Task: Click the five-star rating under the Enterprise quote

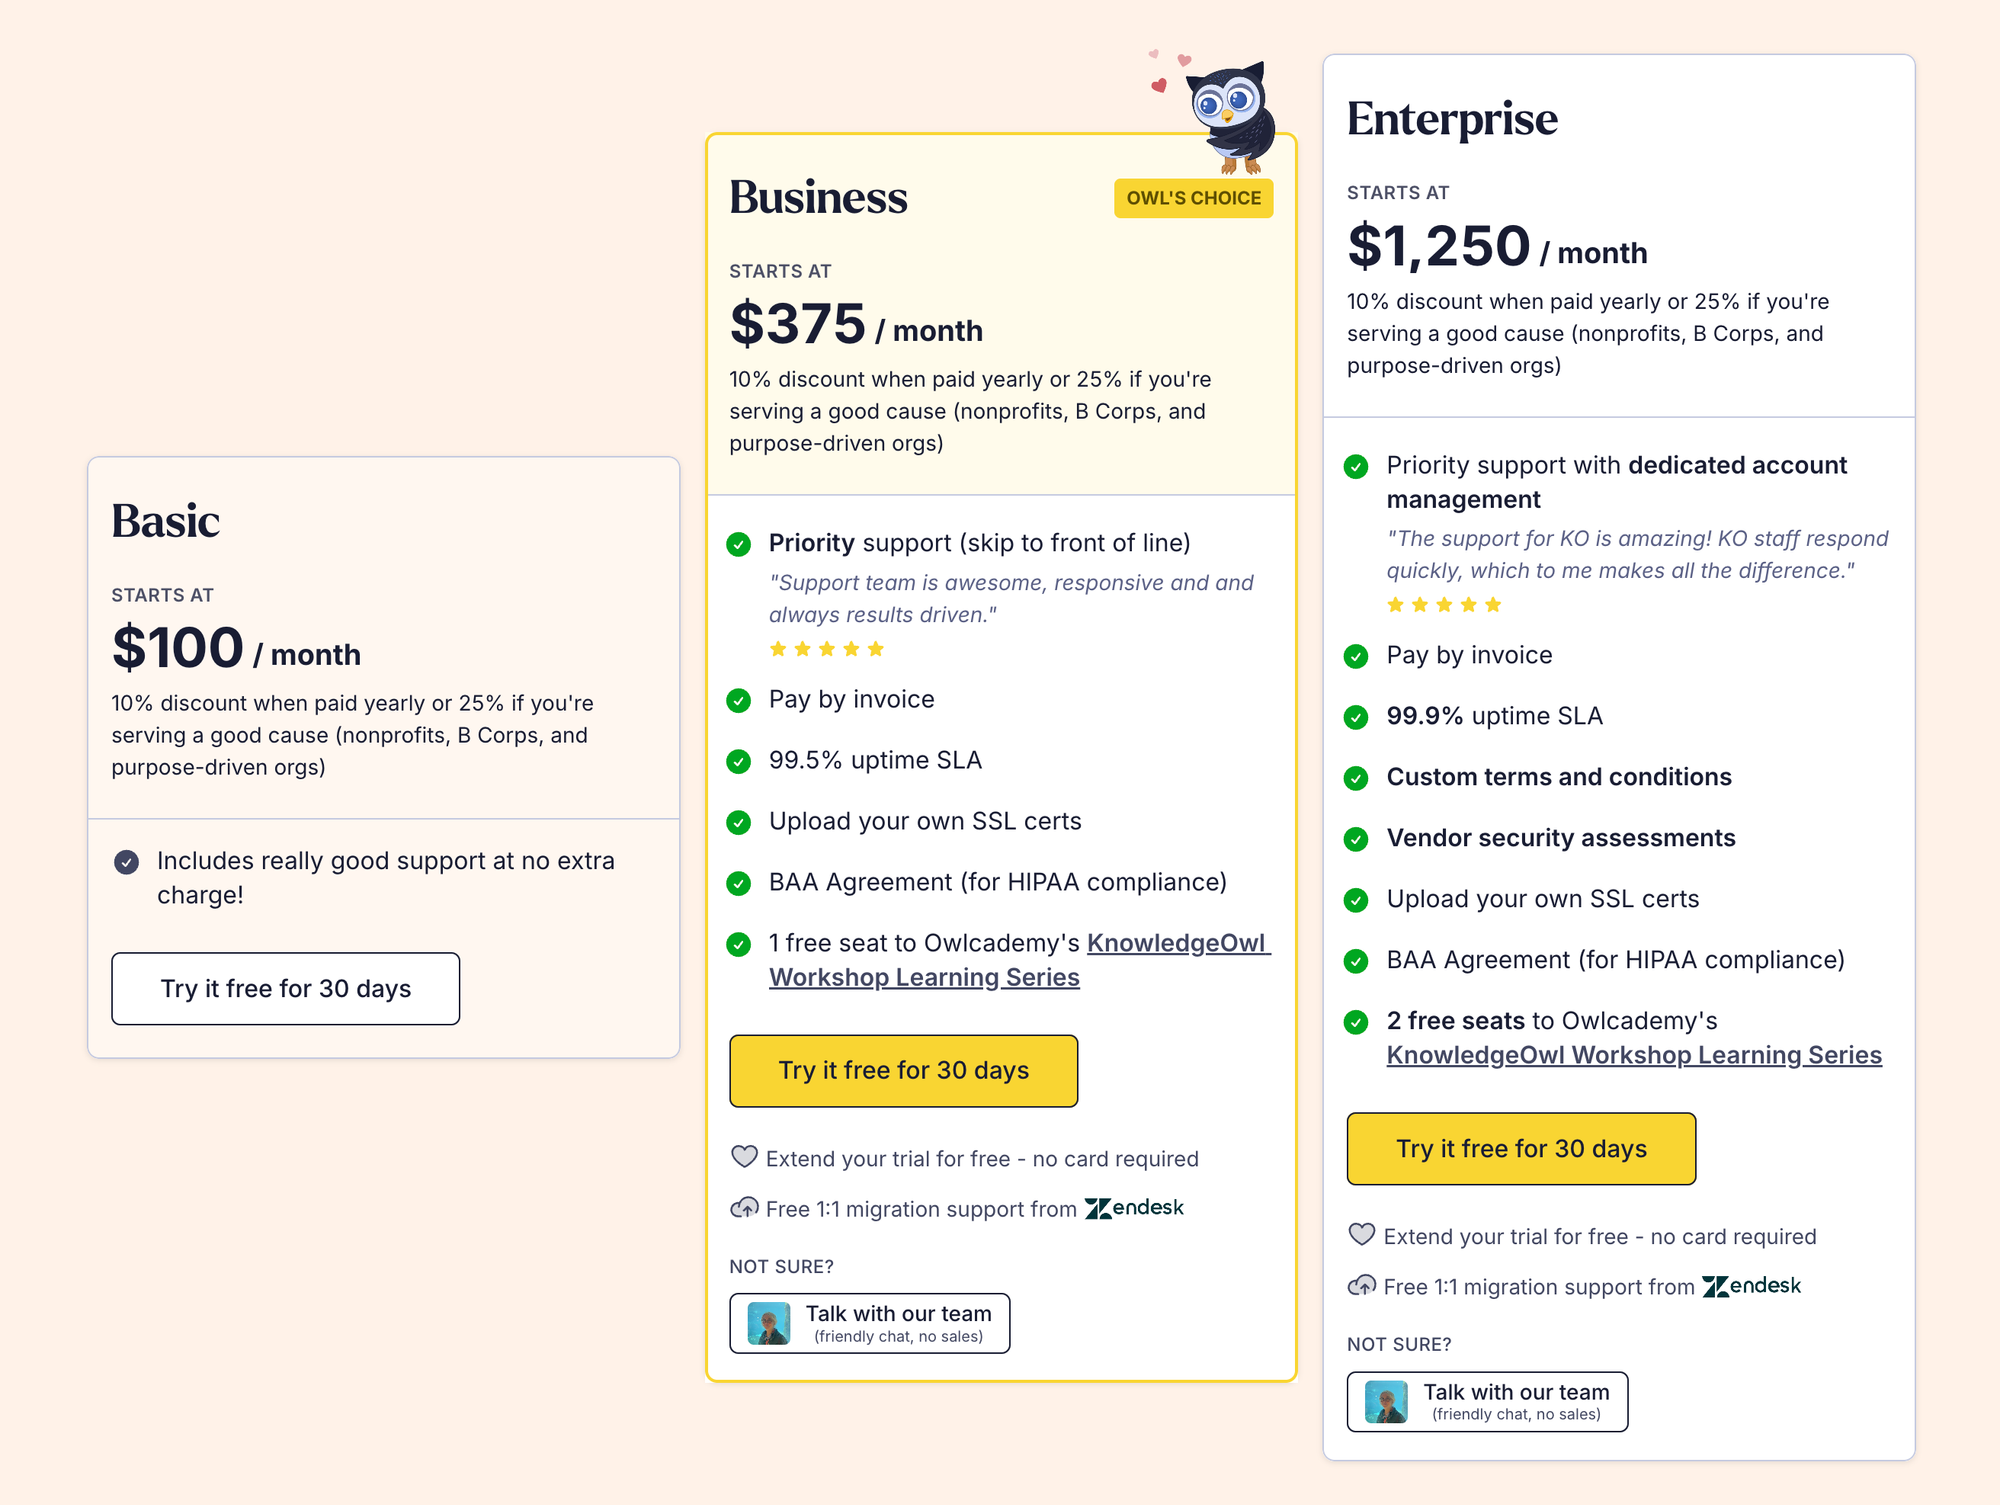Action: [1443, 604]
